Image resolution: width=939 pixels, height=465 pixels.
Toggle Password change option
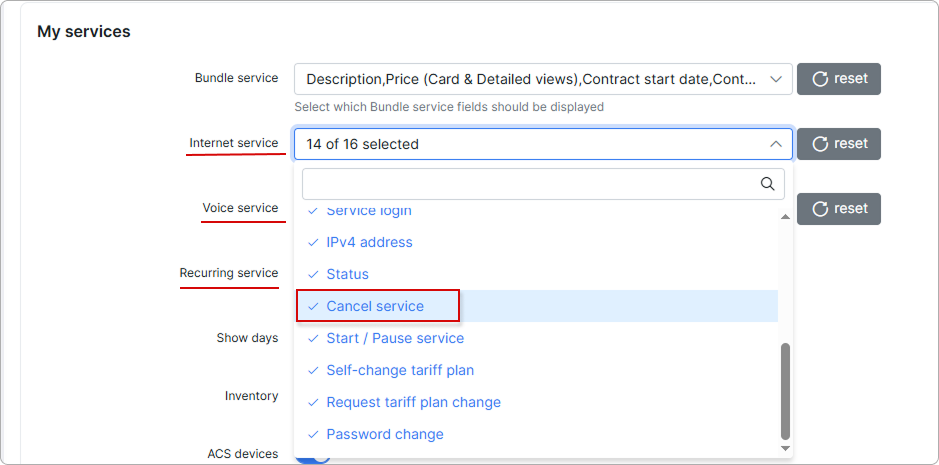pyautogui.click(x=385, y=434)
